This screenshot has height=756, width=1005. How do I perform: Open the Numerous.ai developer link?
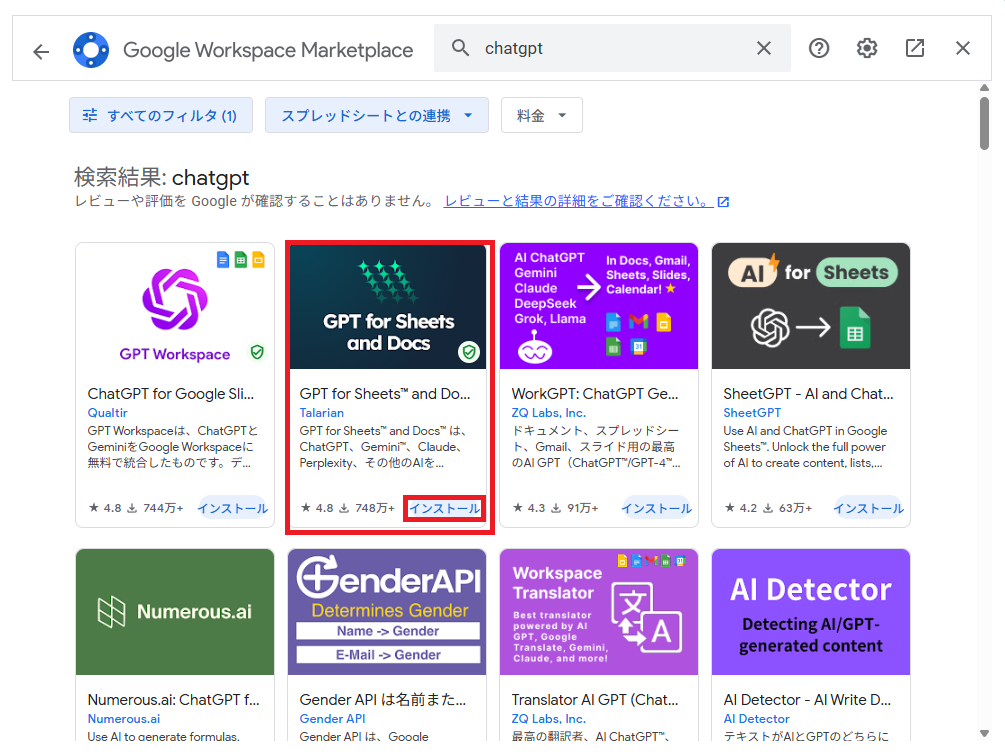[124, 719]
